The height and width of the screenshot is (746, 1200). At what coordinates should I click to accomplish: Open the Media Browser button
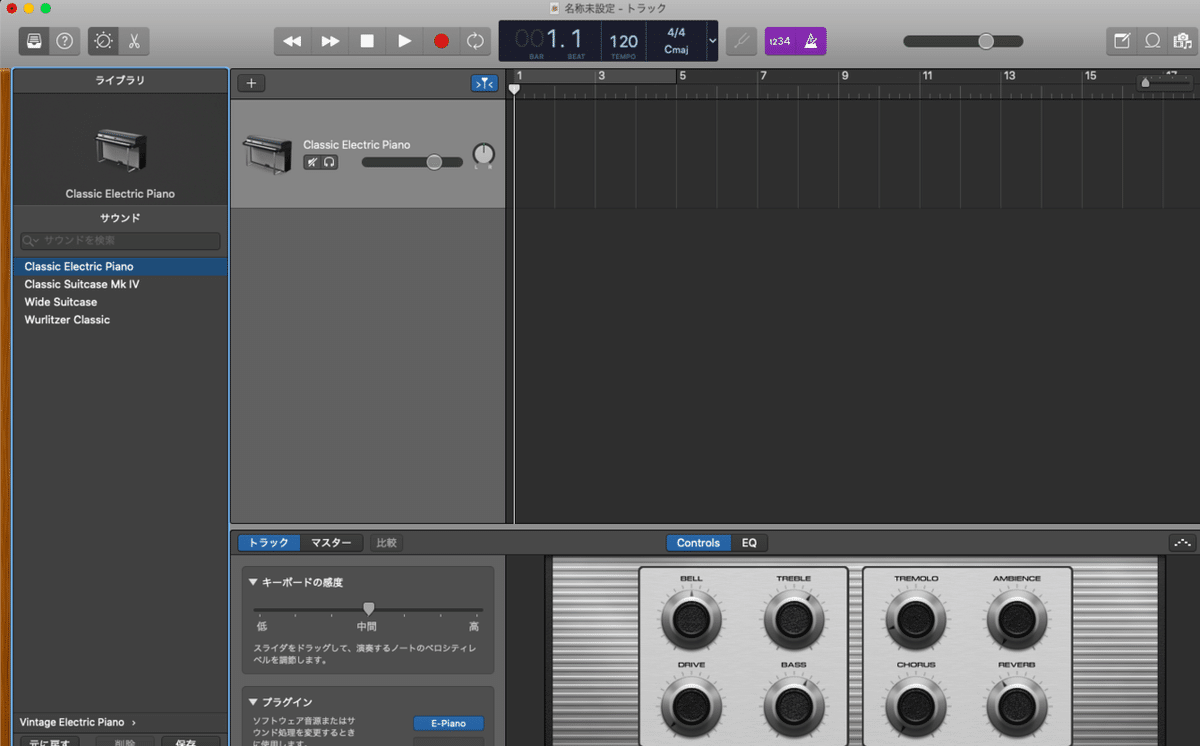point(1182,41)
